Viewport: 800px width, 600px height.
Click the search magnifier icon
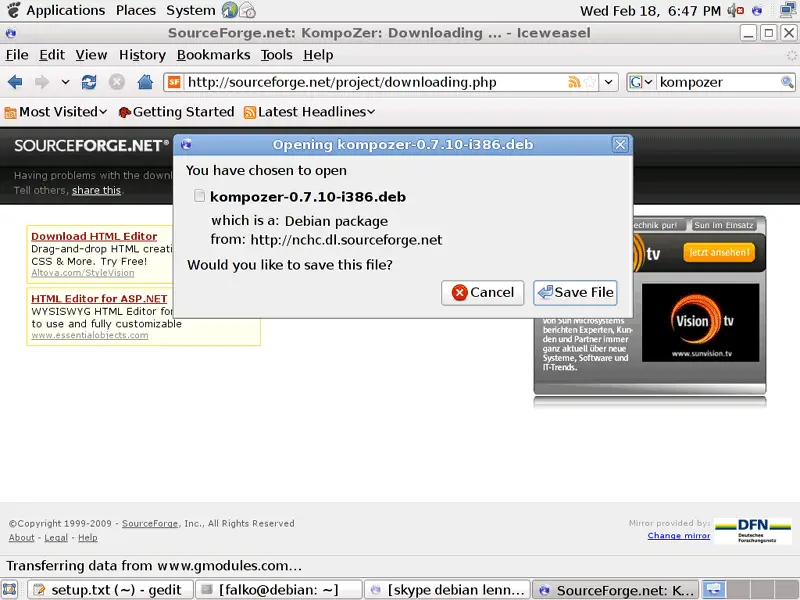pos(787,82)
